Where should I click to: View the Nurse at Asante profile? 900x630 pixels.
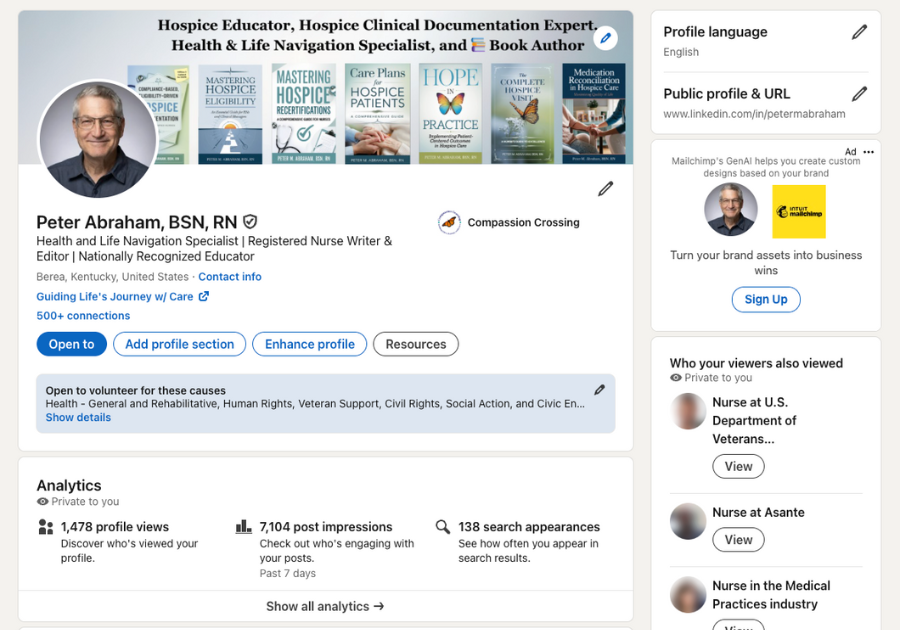(738, 539)
